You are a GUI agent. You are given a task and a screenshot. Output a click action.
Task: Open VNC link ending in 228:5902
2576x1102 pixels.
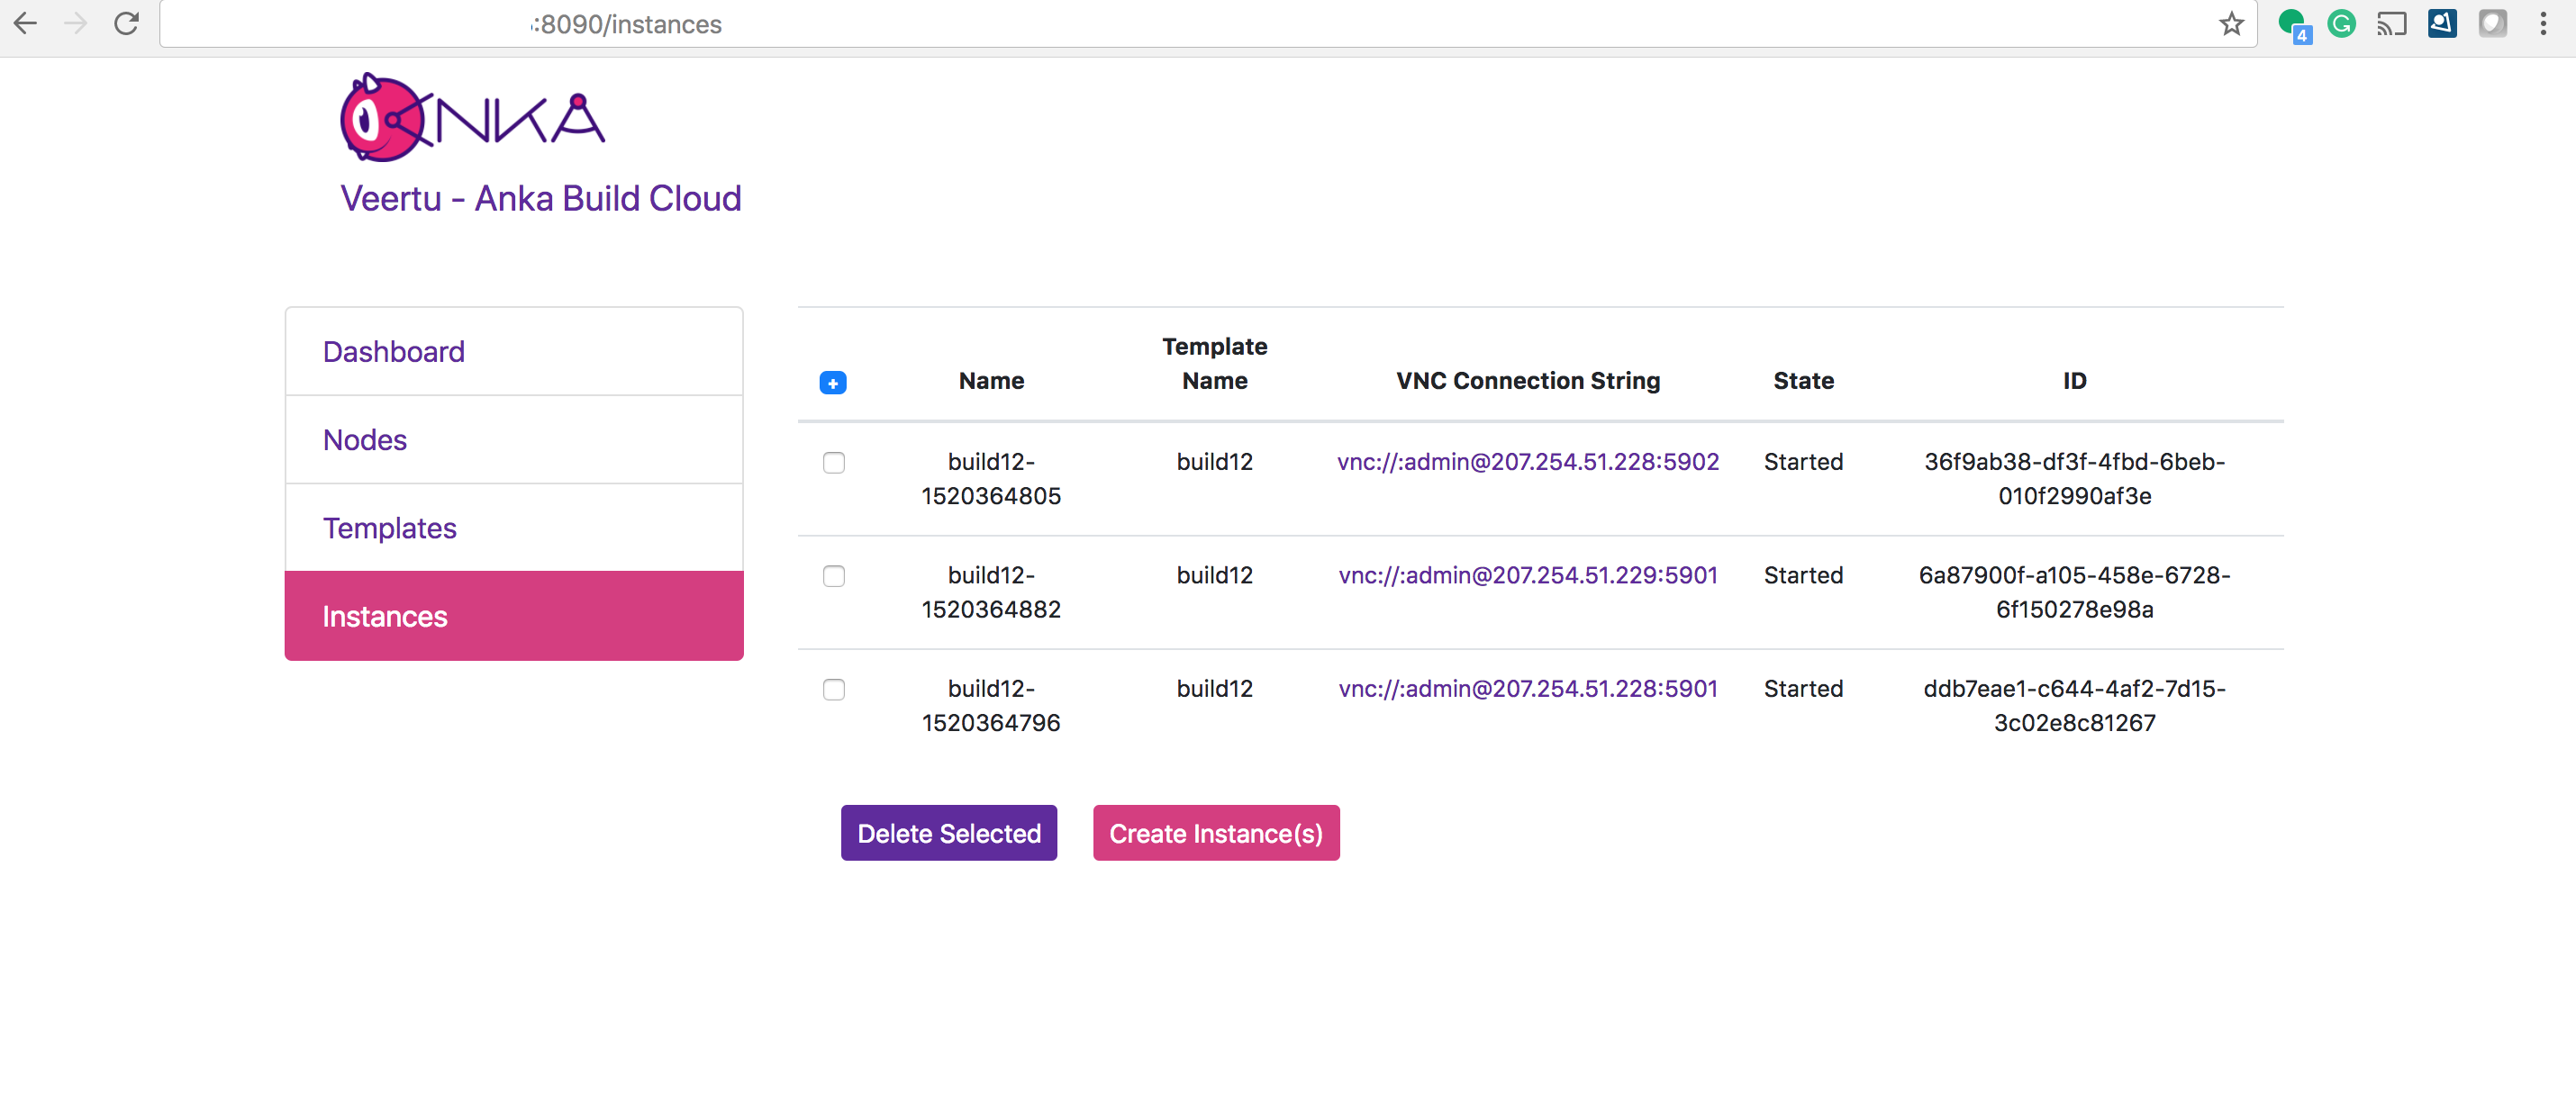coord(1527,462)
